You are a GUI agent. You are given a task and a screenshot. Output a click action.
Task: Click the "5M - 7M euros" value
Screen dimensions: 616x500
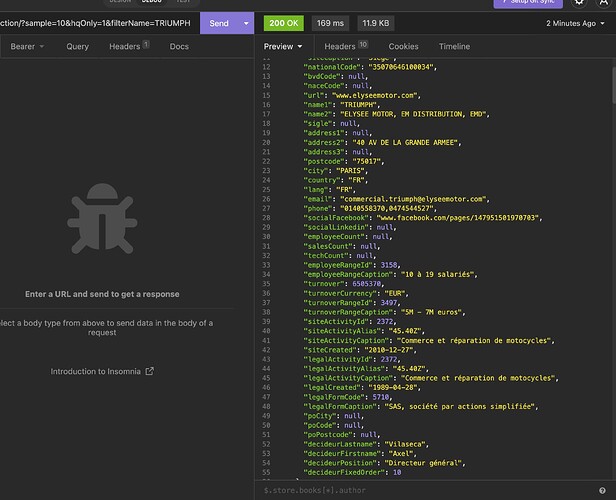pyautogui.click(x=431, y=312)
